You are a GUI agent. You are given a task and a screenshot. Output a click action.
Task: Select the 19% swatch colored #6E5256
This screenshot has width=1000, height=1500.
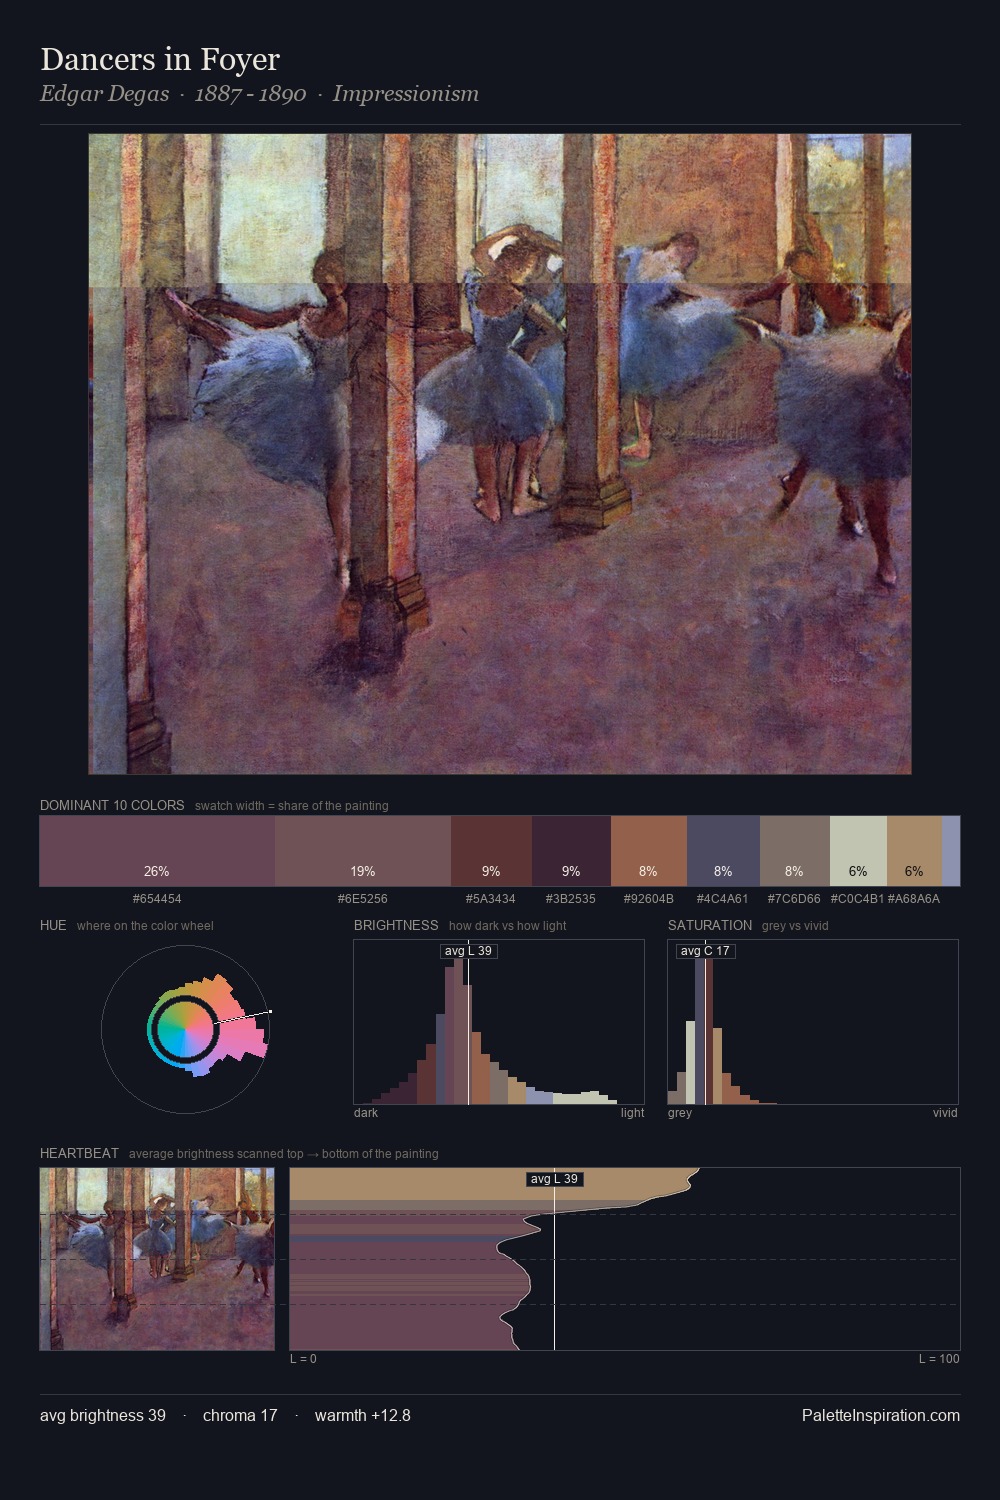pyautogui.click(x=363, y=851)
